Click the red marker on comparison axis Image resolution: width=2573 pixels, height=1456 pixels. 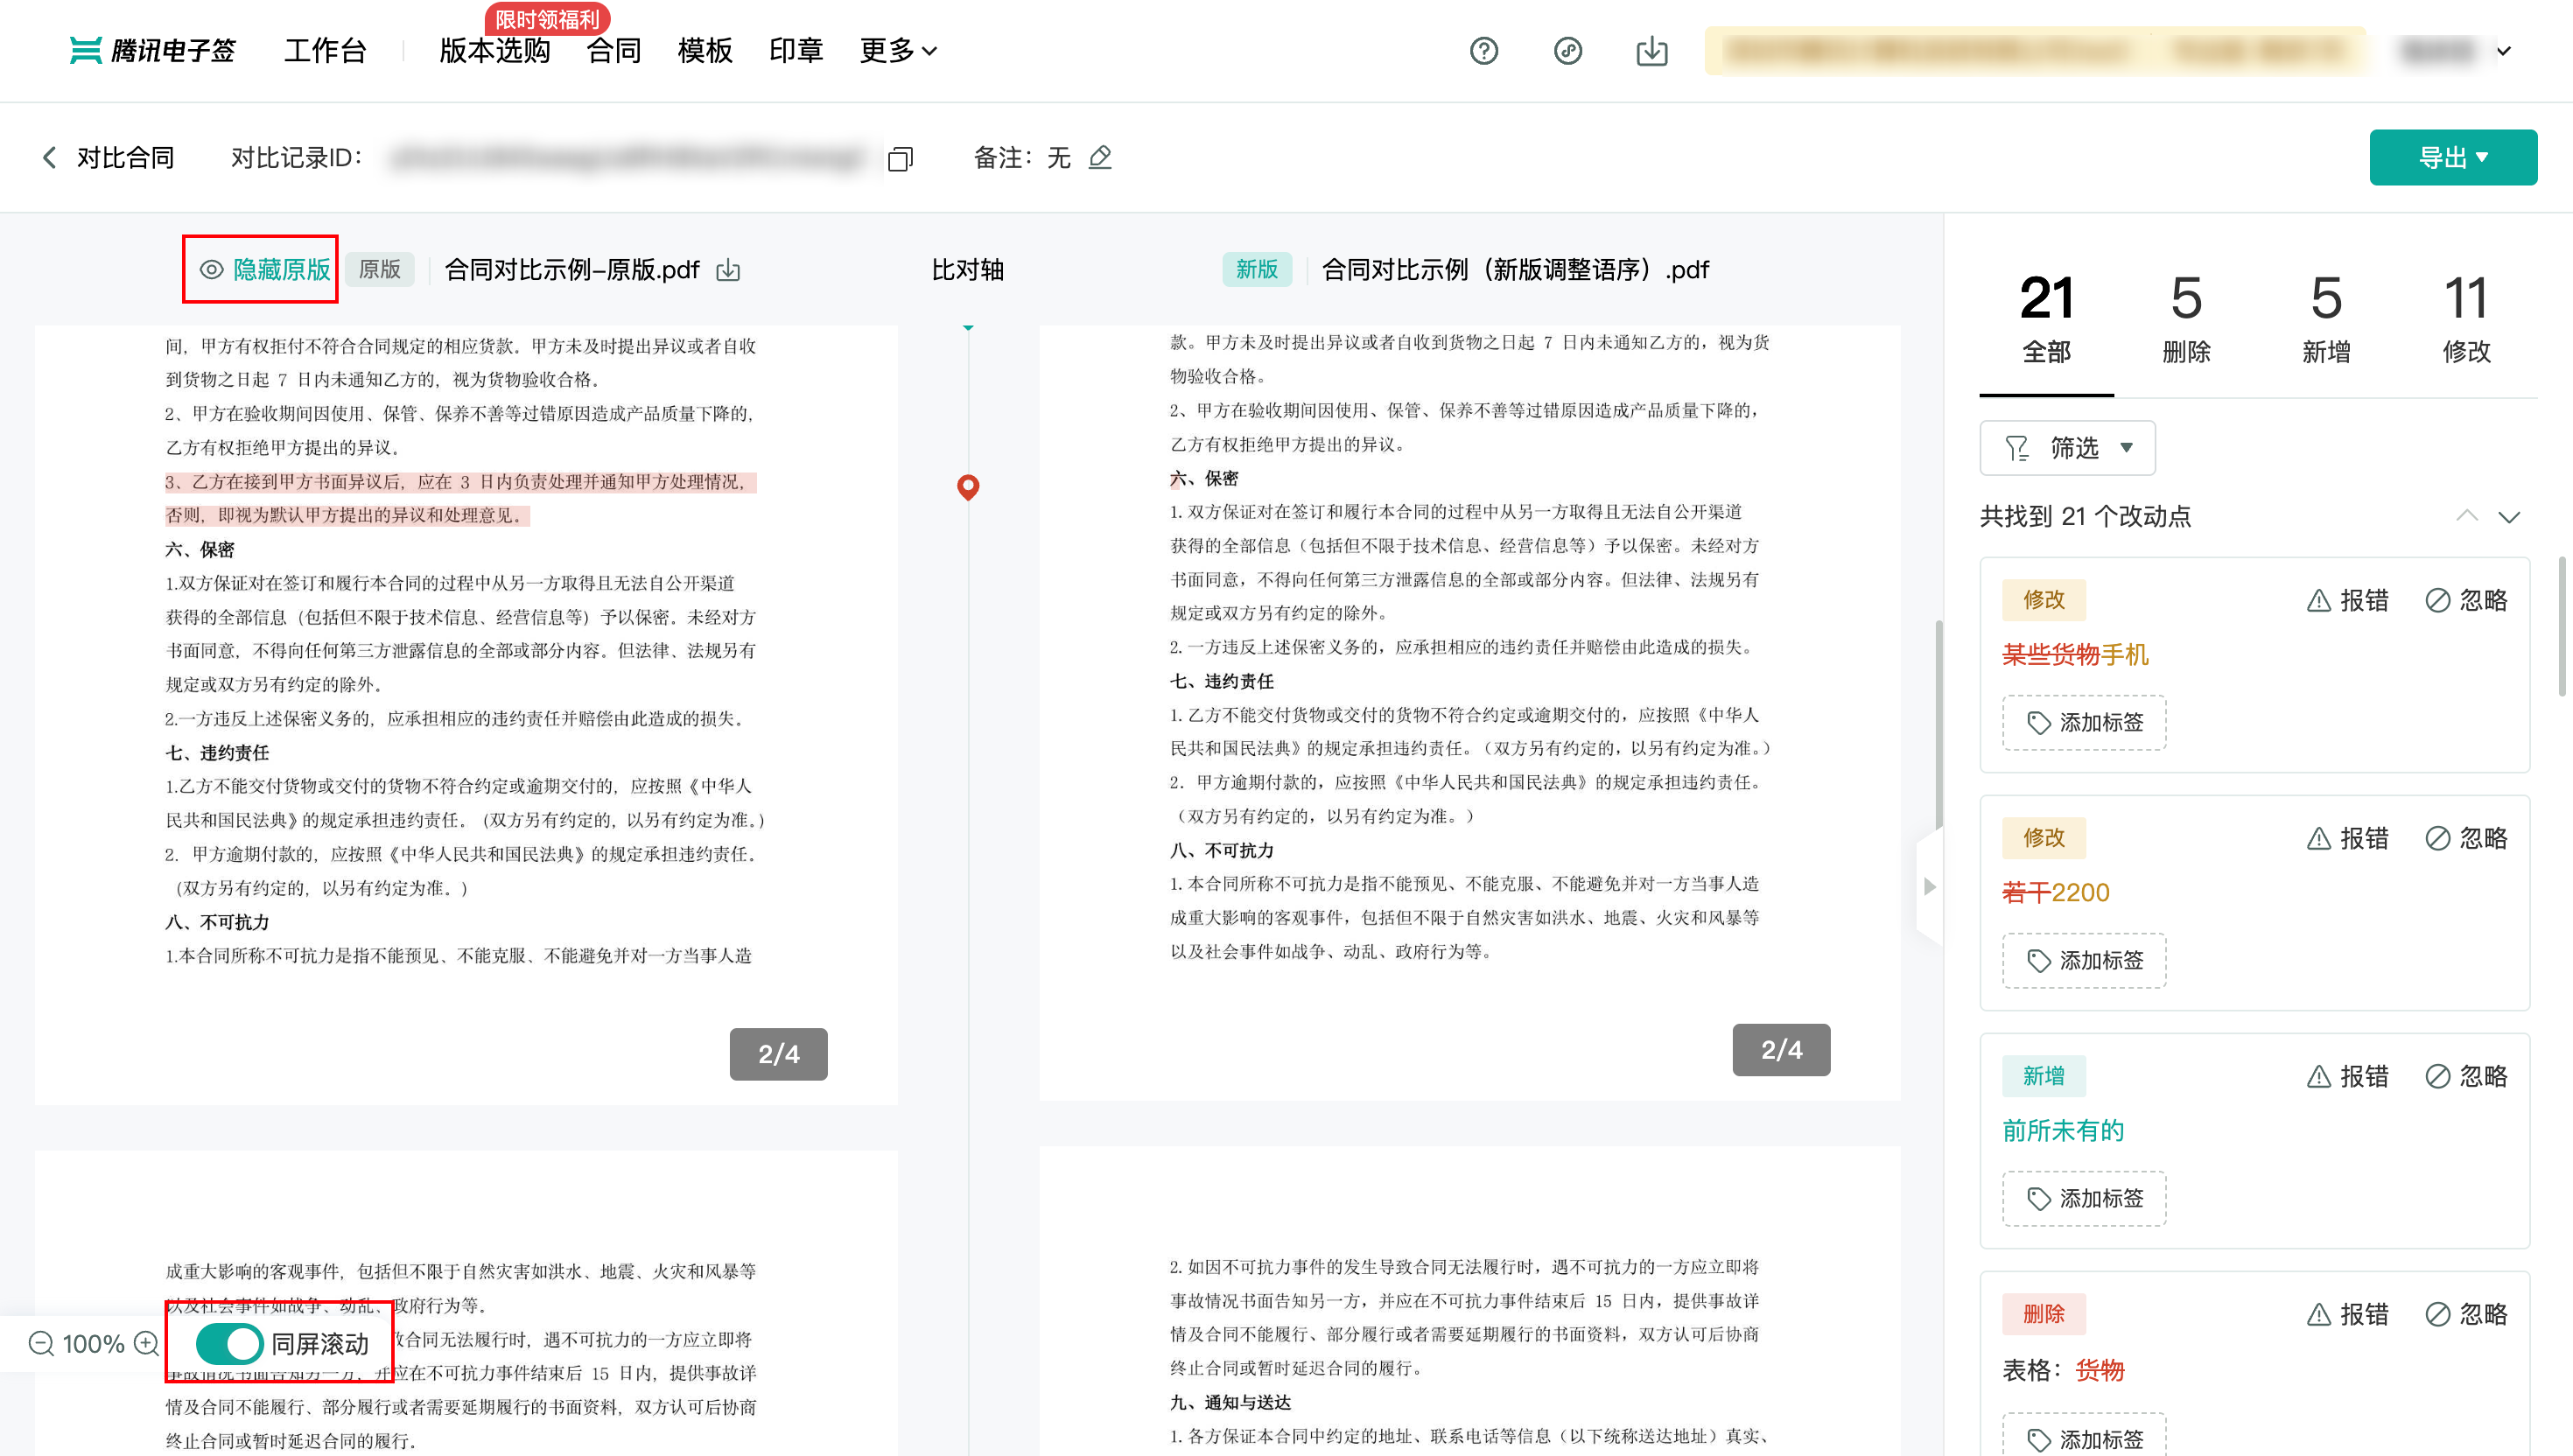967,486
